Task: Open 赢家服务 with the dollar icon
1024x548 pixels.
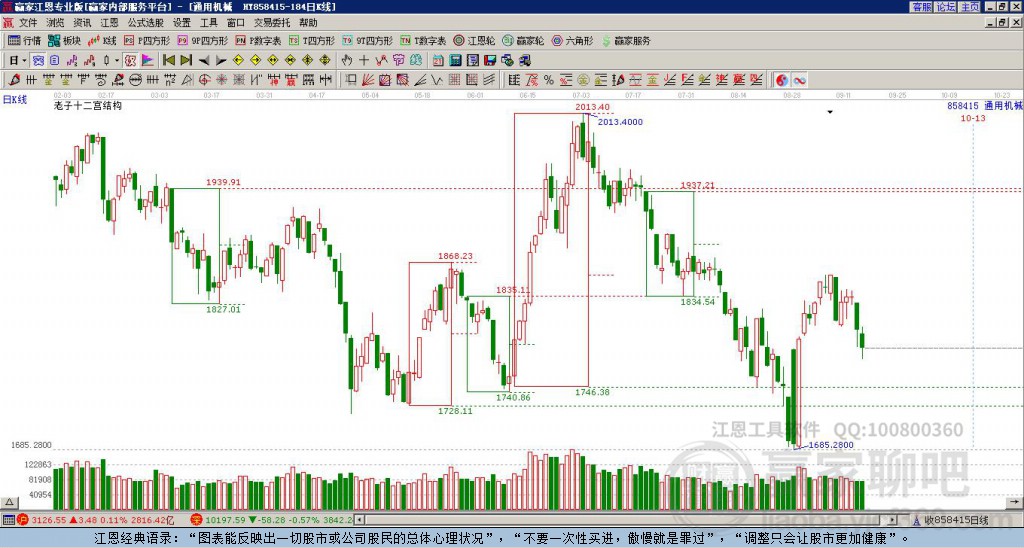Action: click(626, 40)
